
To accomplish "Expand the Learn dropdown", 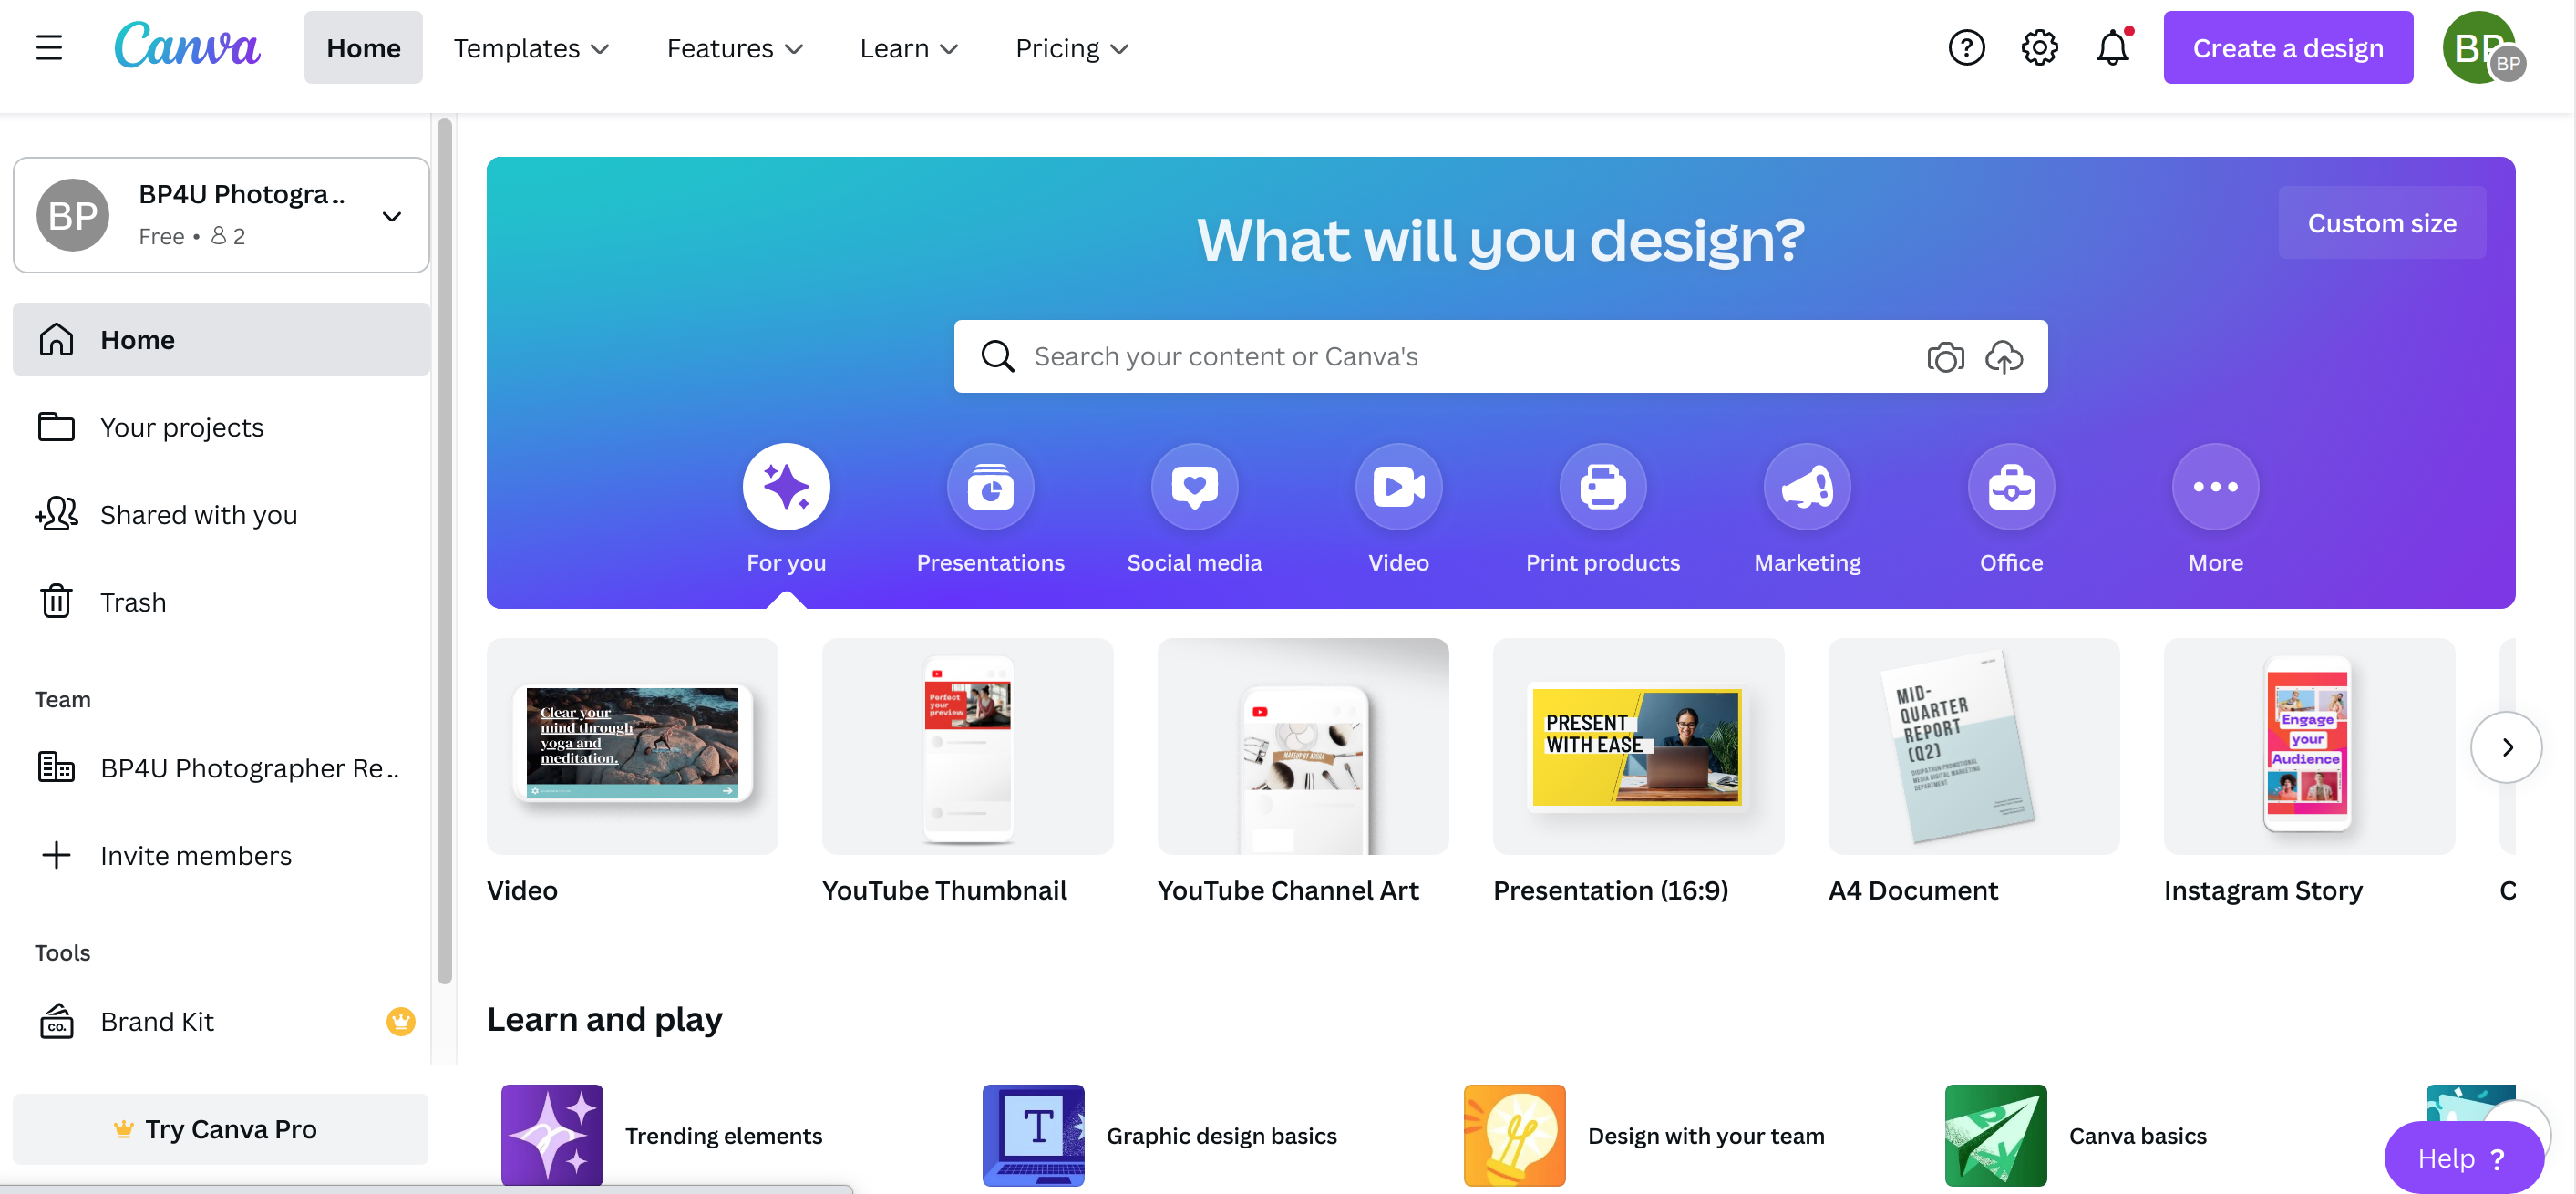I will (908, 48).
